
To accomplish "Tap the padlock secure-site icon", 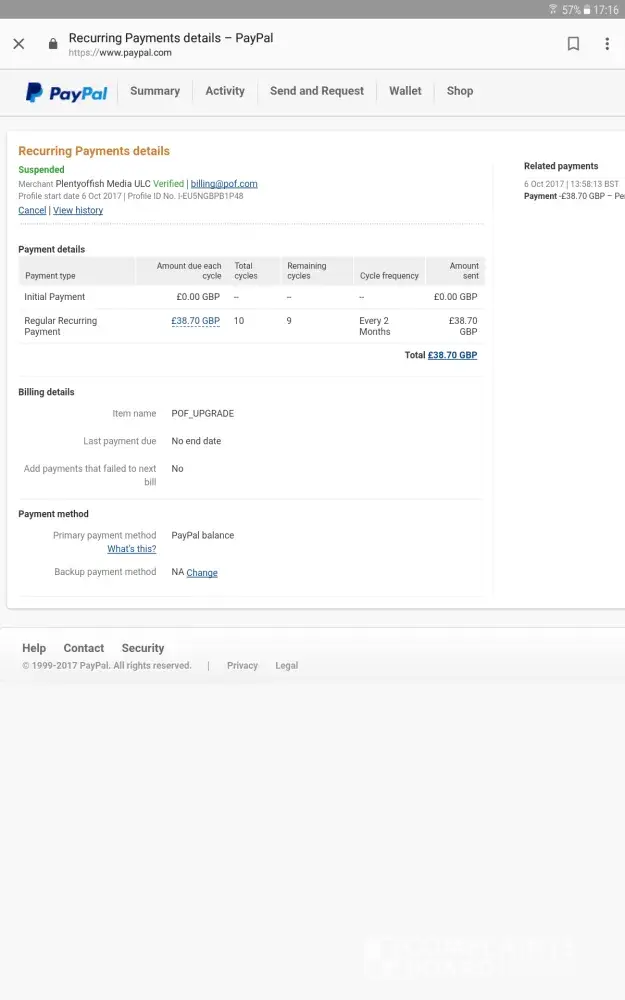I will pyautogui.click(x=53, y=43).
